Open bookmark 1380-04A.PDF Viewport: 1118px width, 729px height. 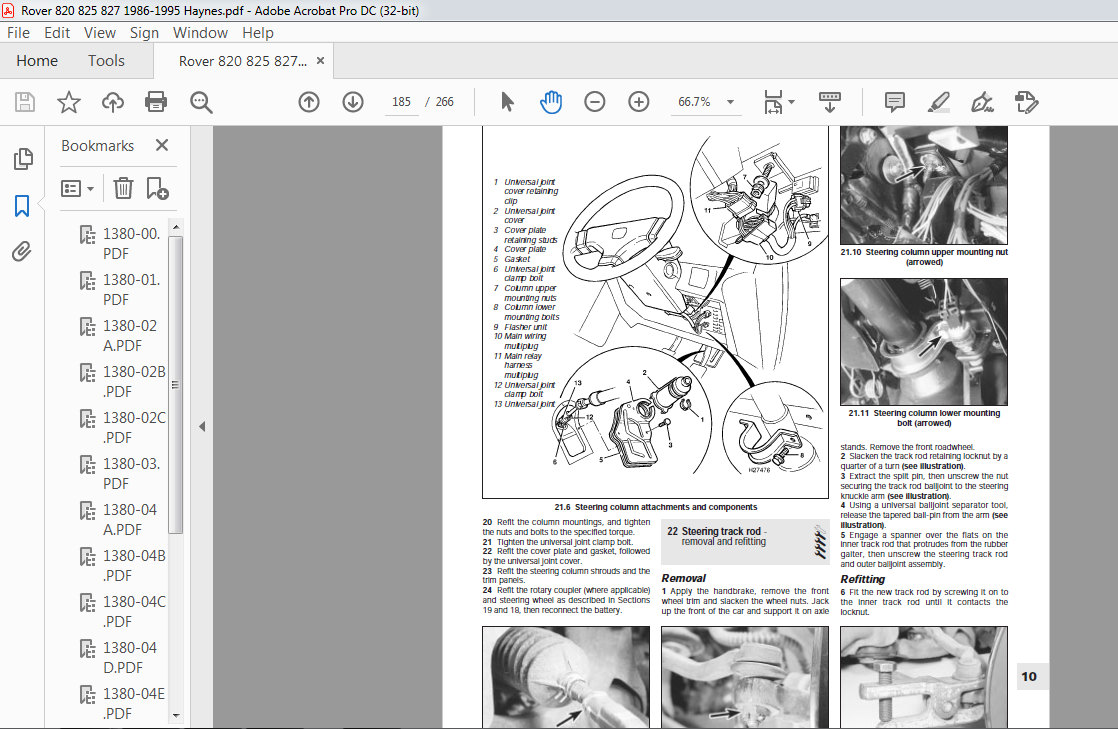pyautogui.click(x=125, y=519)
